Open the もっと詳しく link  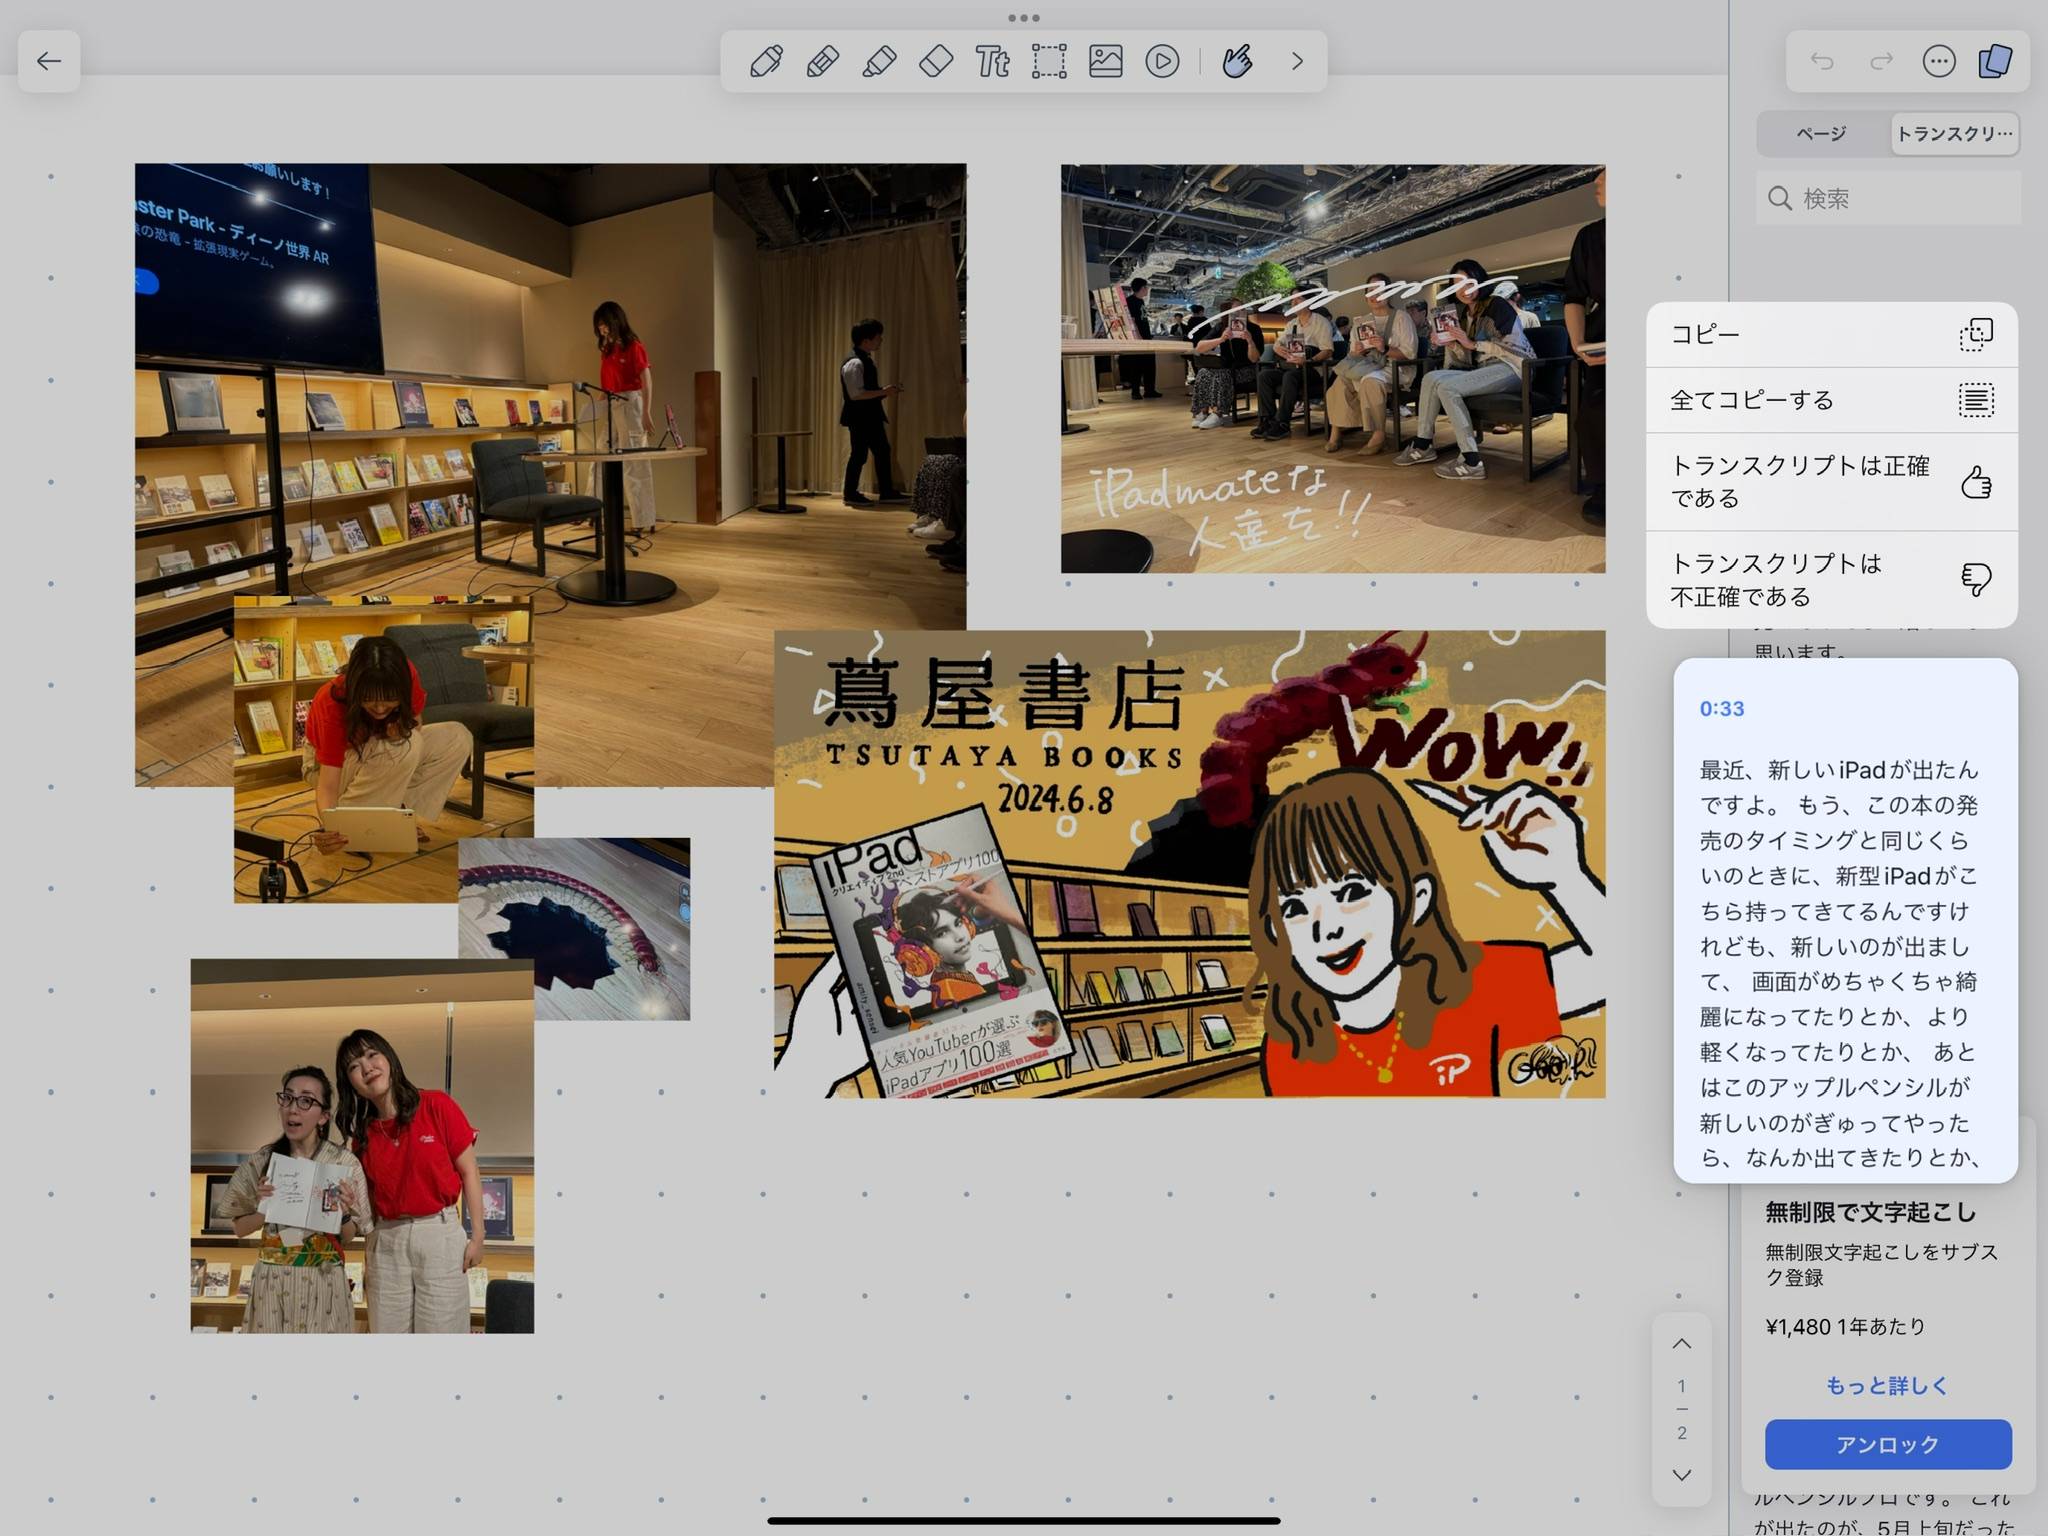1887,1385
